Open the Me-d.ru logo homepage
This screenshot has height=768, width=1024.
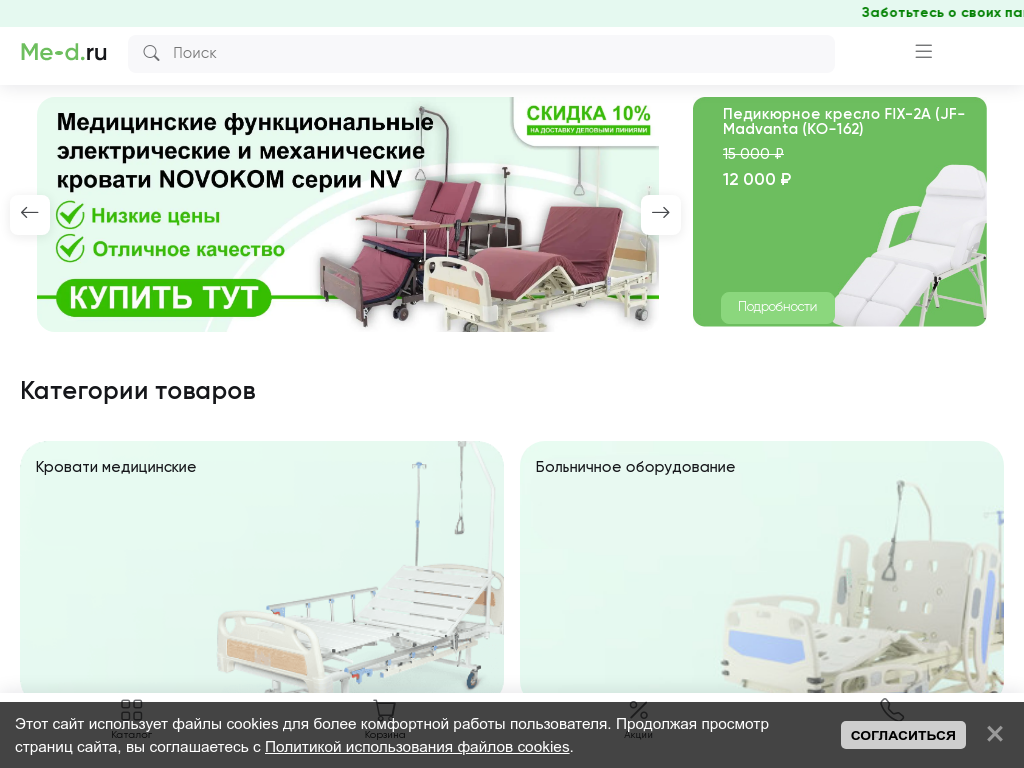(64, 52)
